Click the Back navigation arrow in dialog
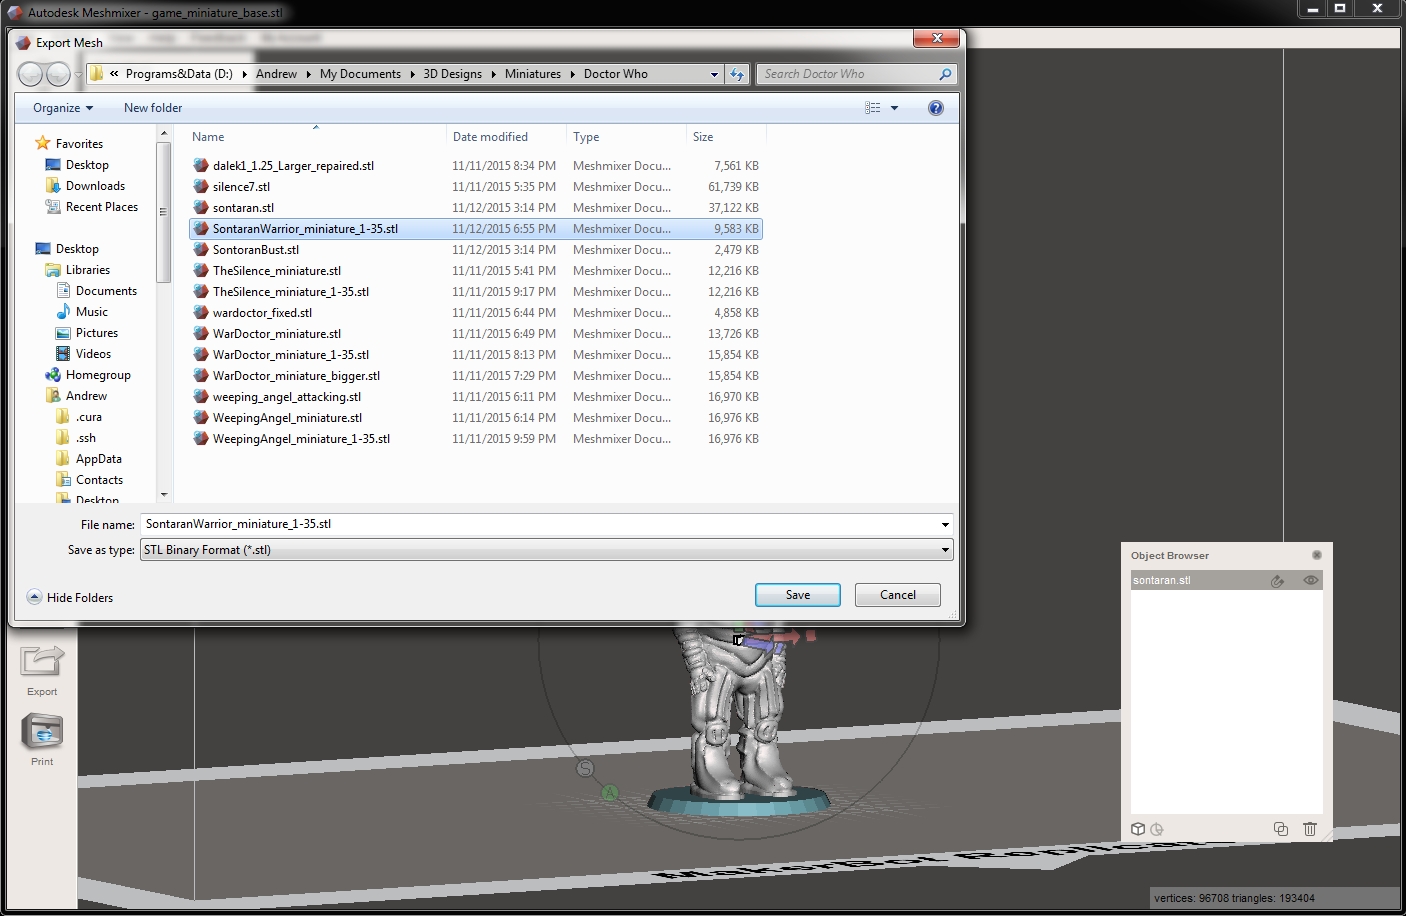 coord(31,74)
